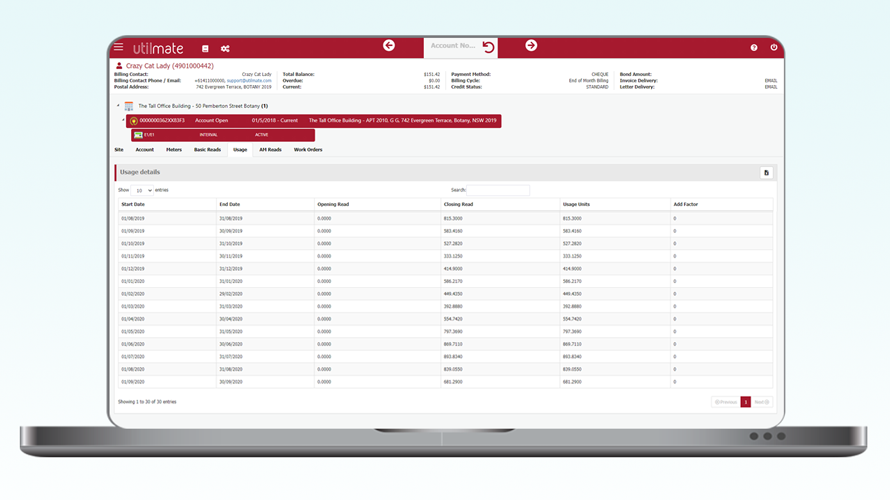Image resolution: width=890 pixels, height=500 pixels.
Task: Sort by End Date column header
Action: pyautogui.click(x=265, y=204)
